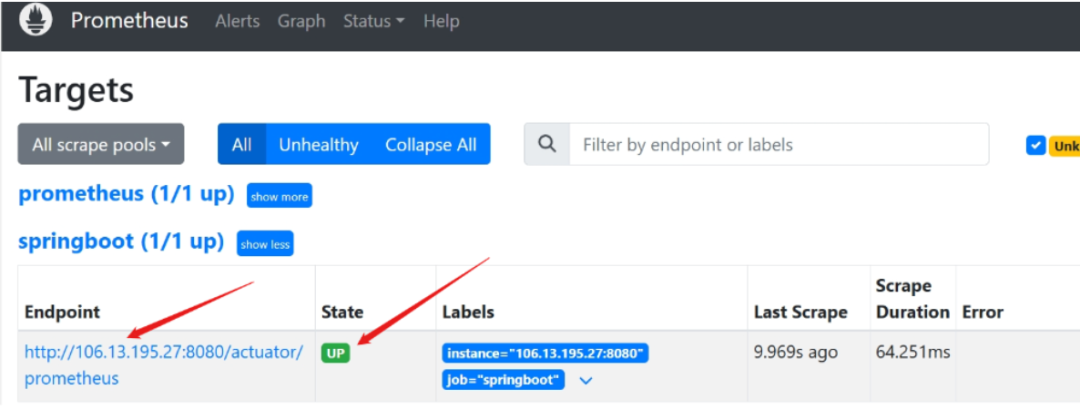Click the instance="106.13.195.27:8080" label badge
1080x410 pixels.
pyautogui.click(x=546, y=353)
